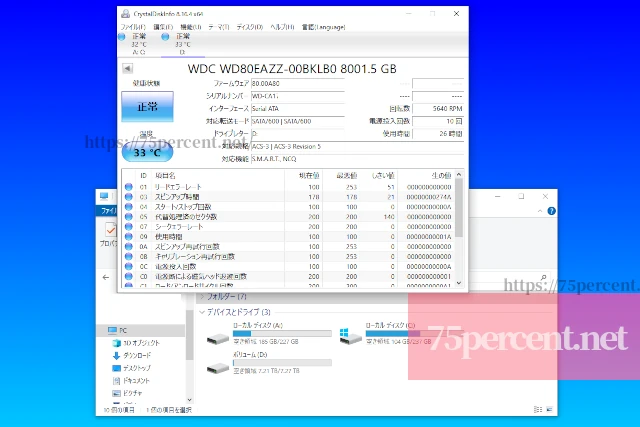Click the power-on count value 10 回
This screenshot has height=427, width=640.
pyautogui.click(x=438, y=121)
